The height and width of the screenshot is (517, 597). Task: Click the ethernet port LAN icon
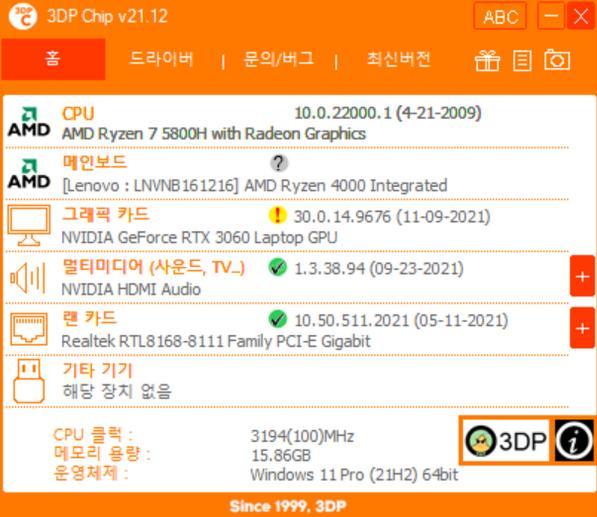[x=29, y=329]
